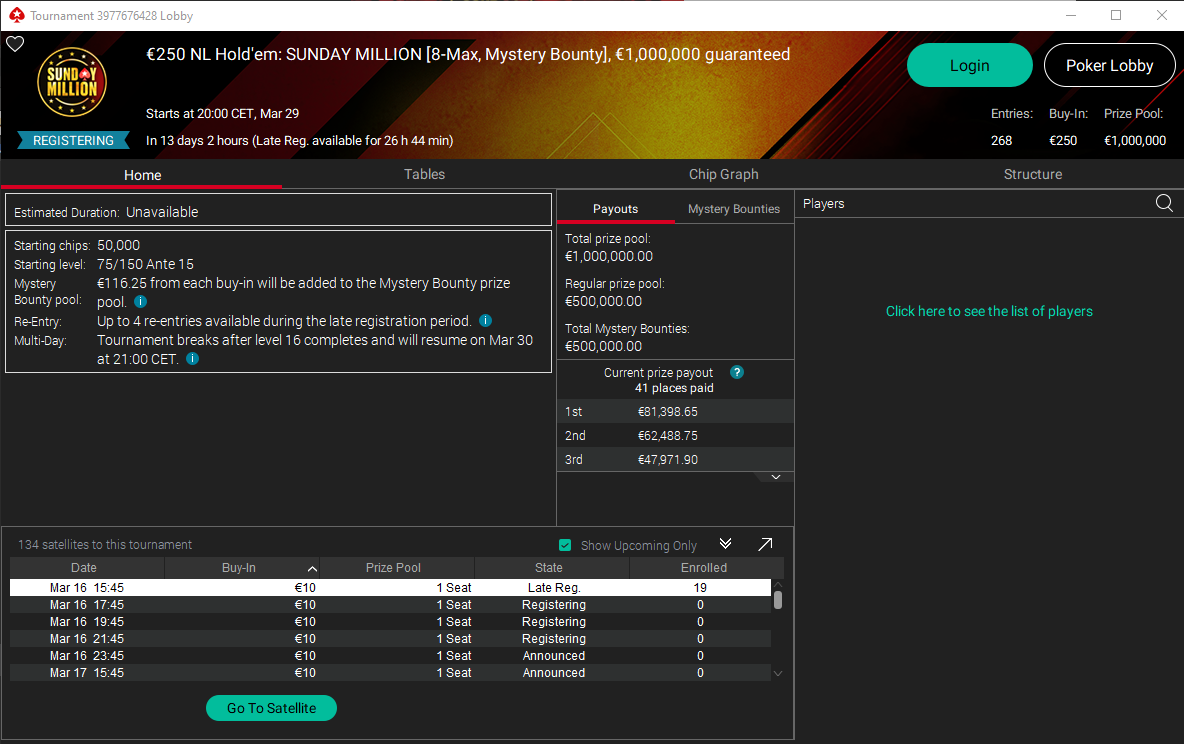Click Estimated Duration Unavailable field
The height and width of the screenshot is (744, 1184).
pyautogui.click(x=279, y=211)
